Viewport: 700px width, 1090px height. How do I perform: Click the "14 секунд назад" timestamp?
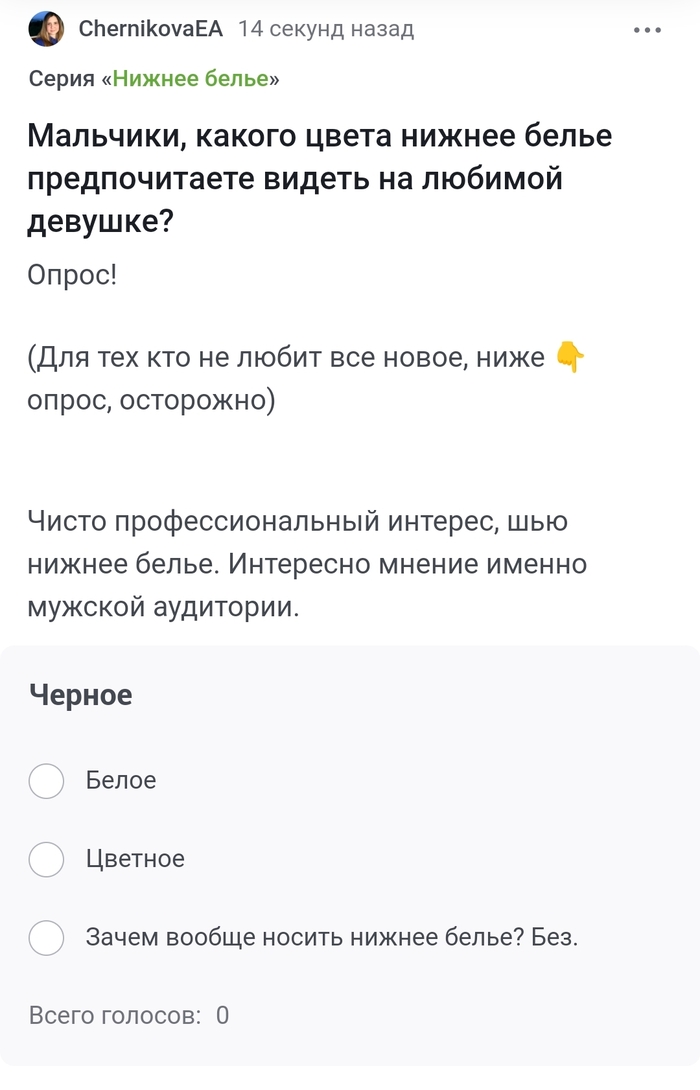tap(326, 29)
